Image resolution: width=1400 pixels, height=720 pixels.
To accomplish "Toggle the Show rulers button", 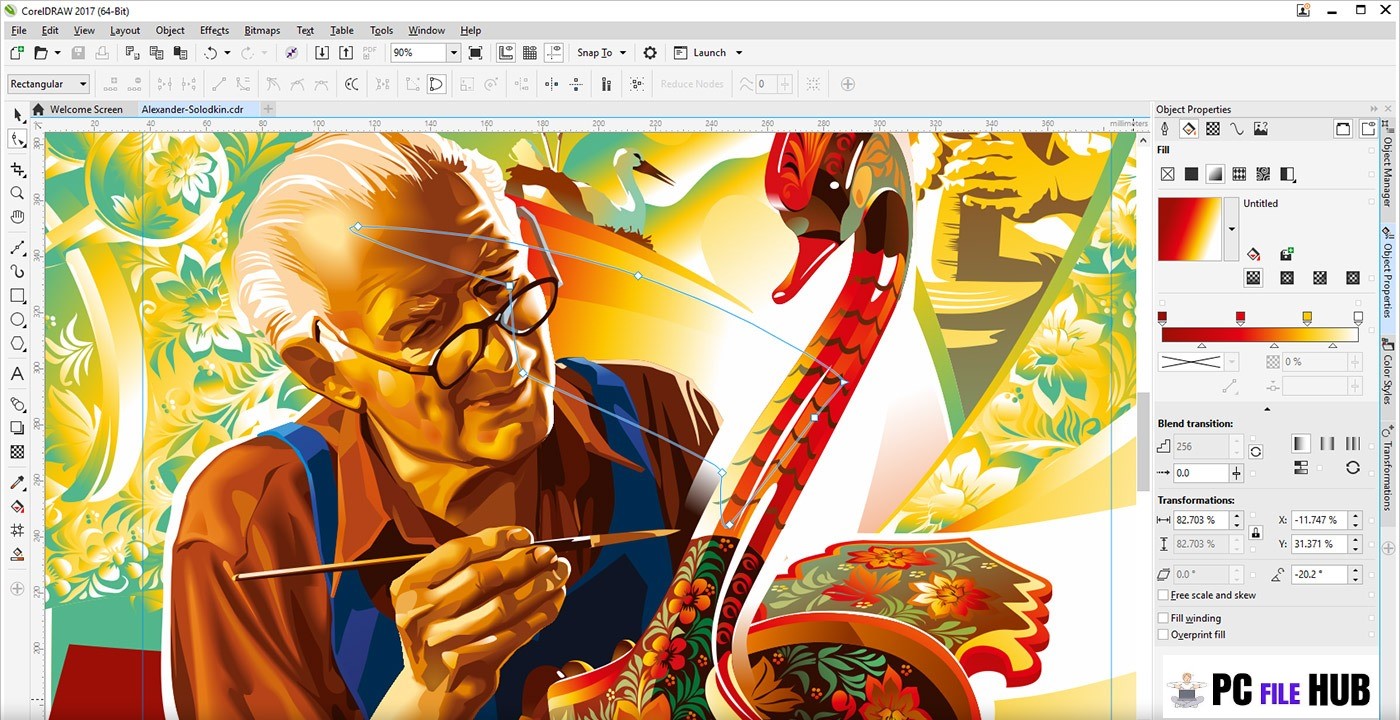I will point(506,53).
